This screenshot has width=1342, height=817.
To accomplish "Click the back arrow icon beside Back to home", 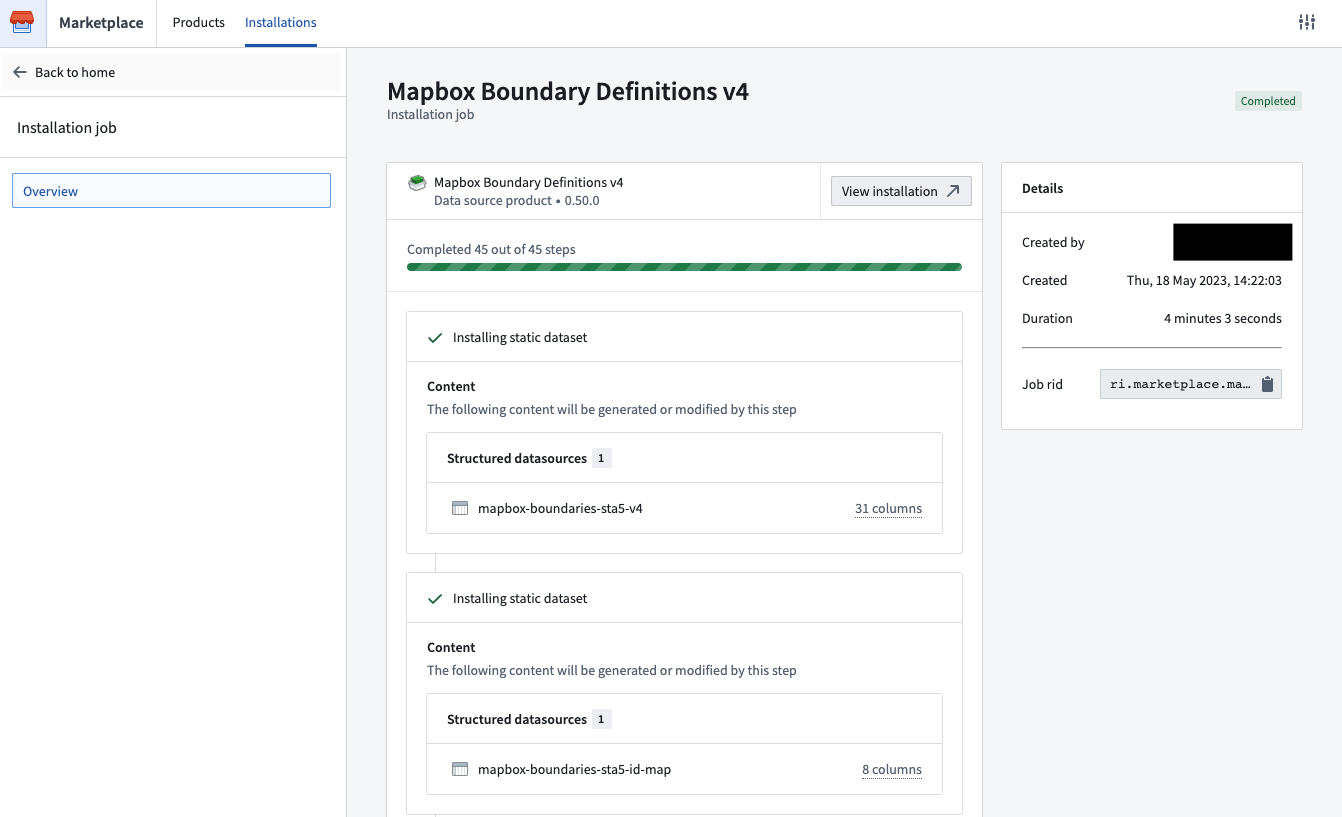I will (20, 72).
